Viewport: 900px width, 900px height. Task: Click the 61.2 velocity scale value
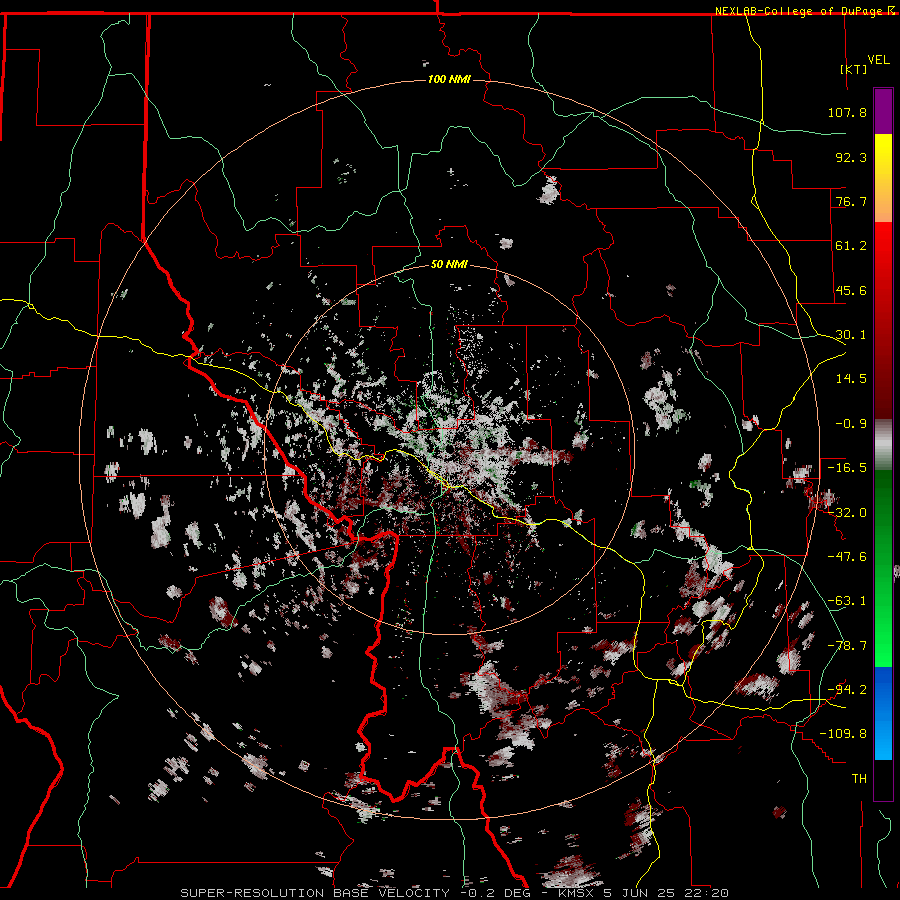[851, 246]
